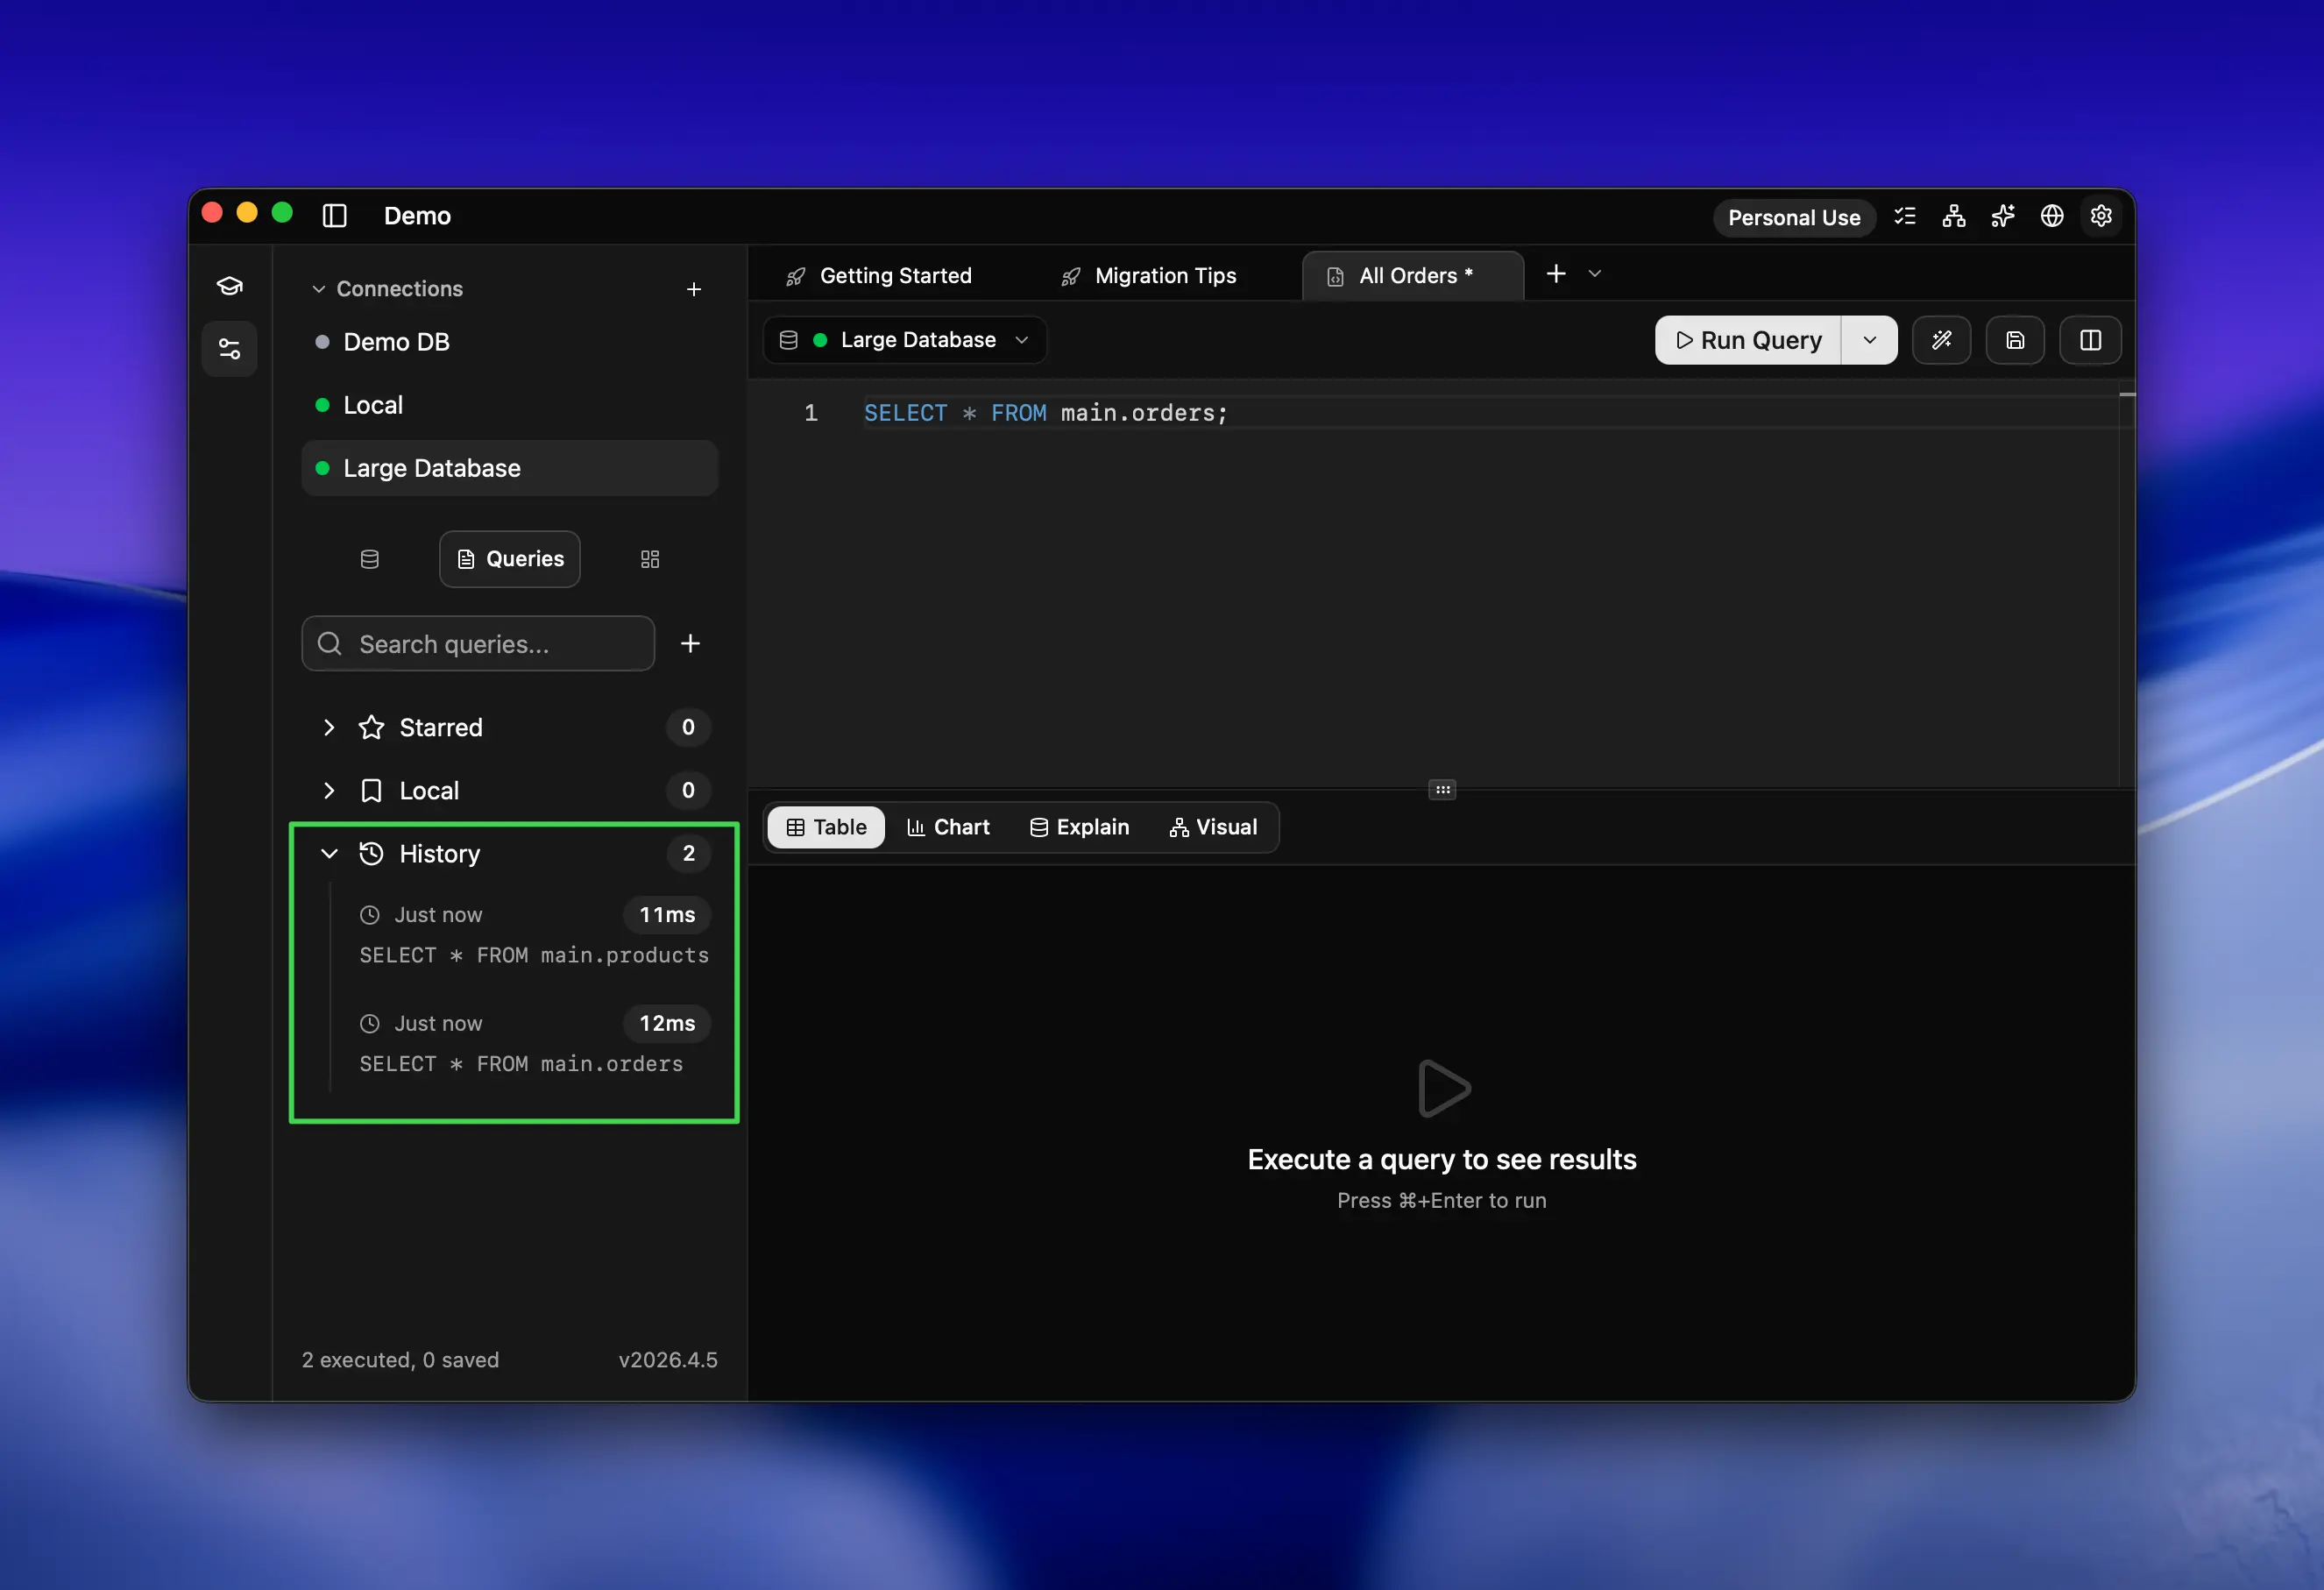Viewport: 2324px width, 1590px height.
Task: Open settings via the gear icon
Action: (x=2101, y=216)
